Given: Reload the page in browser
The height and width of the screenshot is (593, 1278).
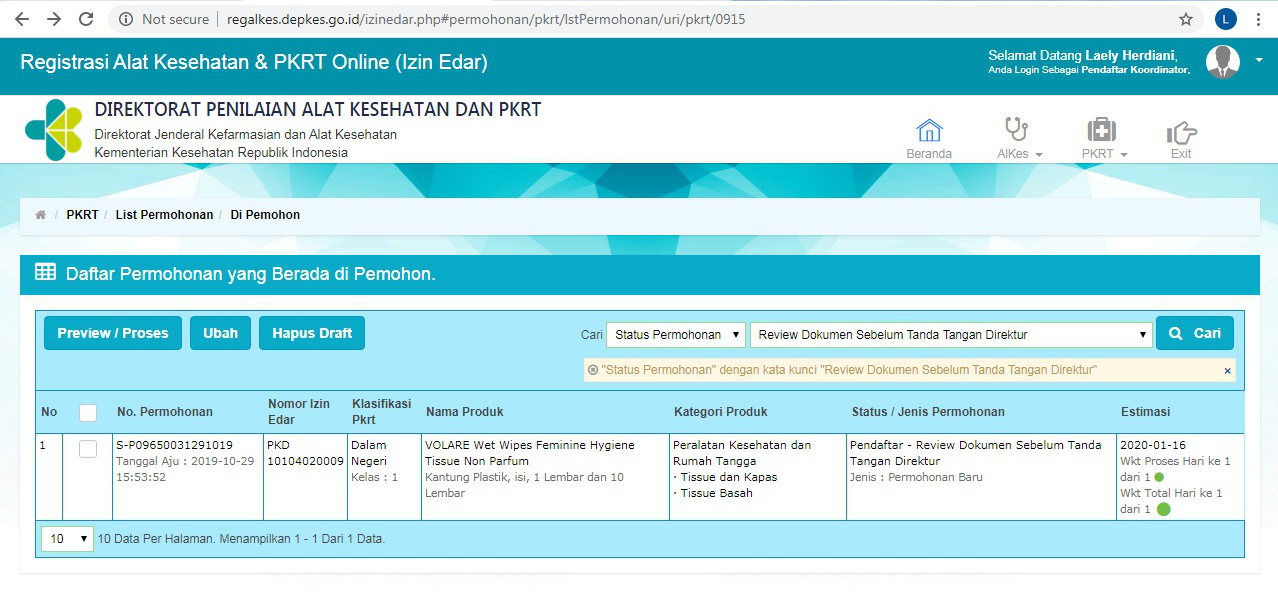Looking at the screenshot, I should (x=86, y=19).
